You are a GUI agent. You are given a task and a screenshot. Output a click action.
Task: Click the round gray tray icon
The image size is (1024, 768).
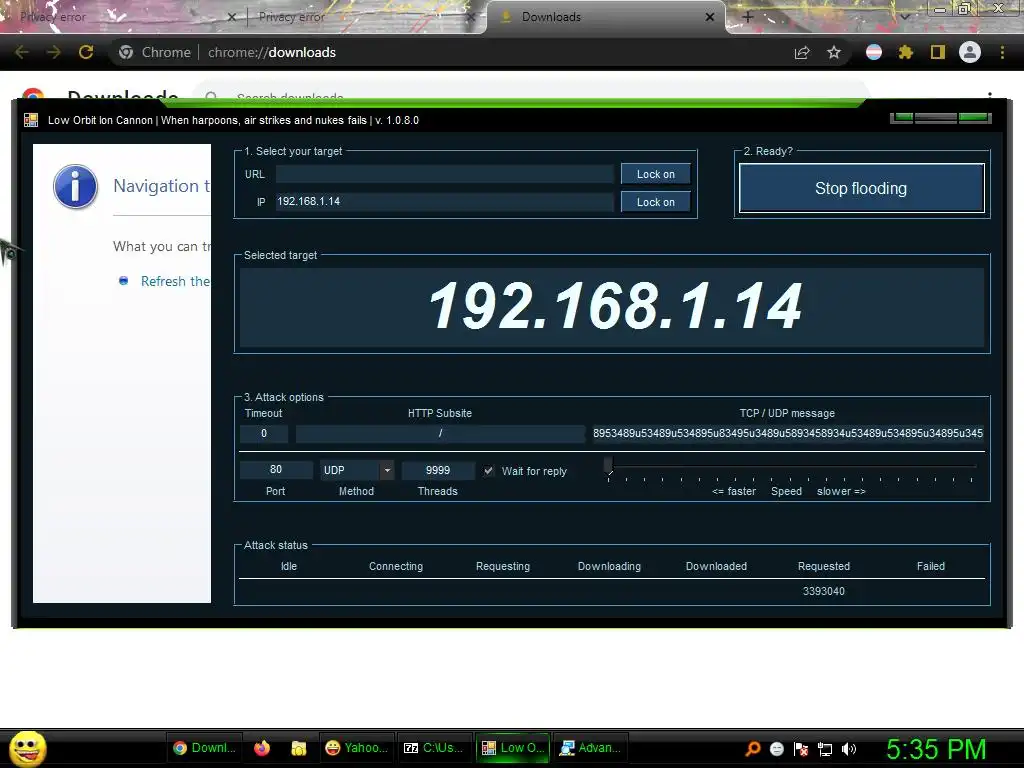(776, 749)
